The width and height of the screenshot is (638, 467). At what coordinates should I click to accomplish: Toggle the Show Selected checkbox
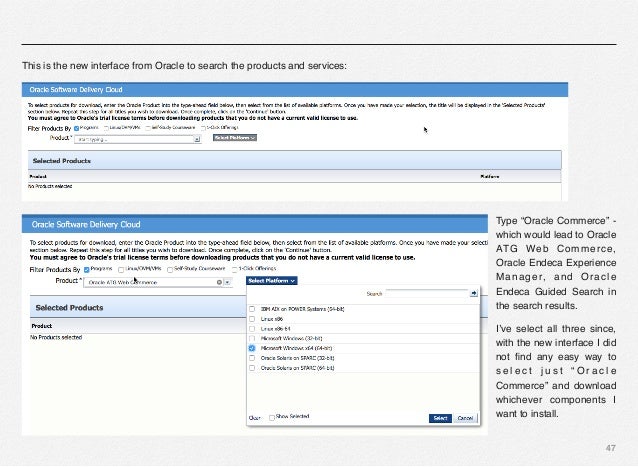point(272,418)
